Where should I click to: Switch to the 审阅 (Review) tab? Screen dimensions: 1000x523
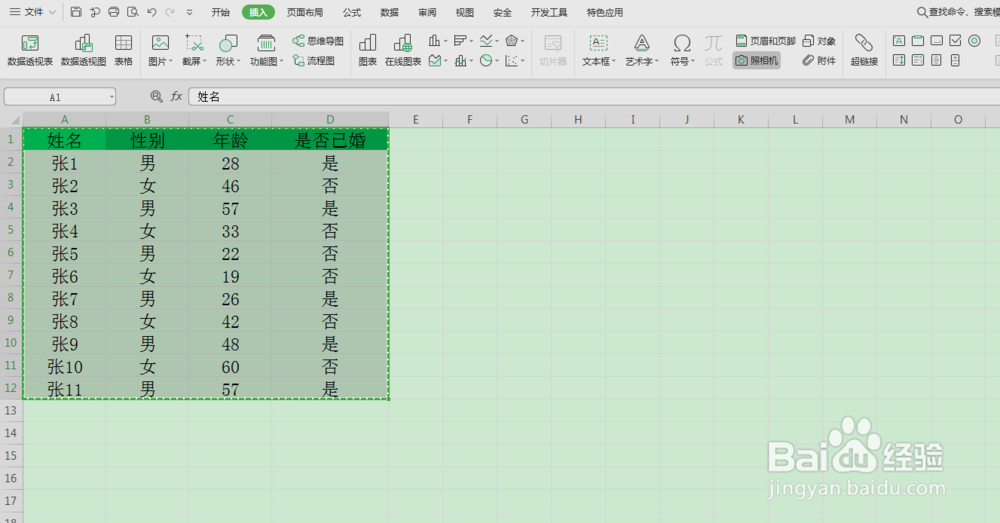427,12
